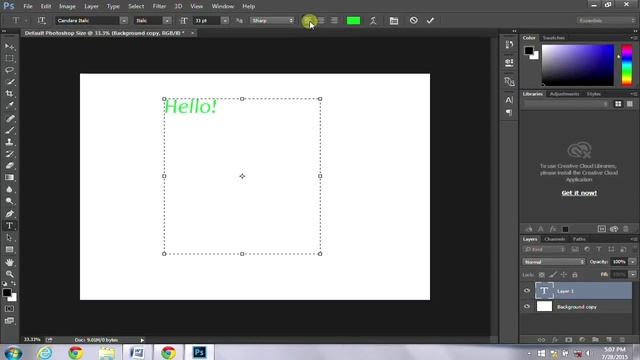The width and height of the screenshot is (640, 360).
Task: Click Add layer mask icon
Action: point(569,340)
